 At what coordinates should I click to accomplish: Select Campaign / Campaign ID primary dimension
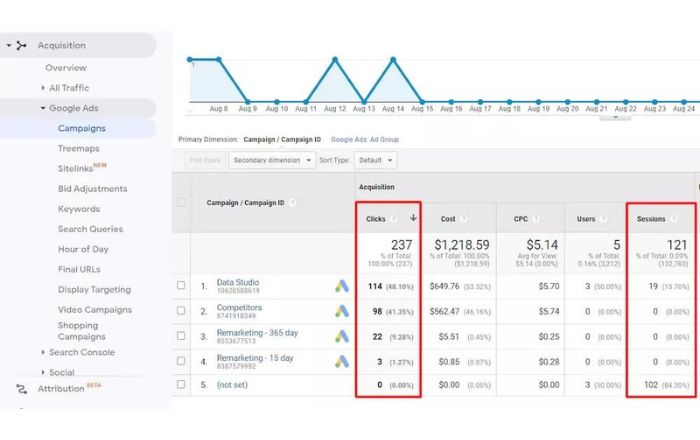click(x=282, y=140)
